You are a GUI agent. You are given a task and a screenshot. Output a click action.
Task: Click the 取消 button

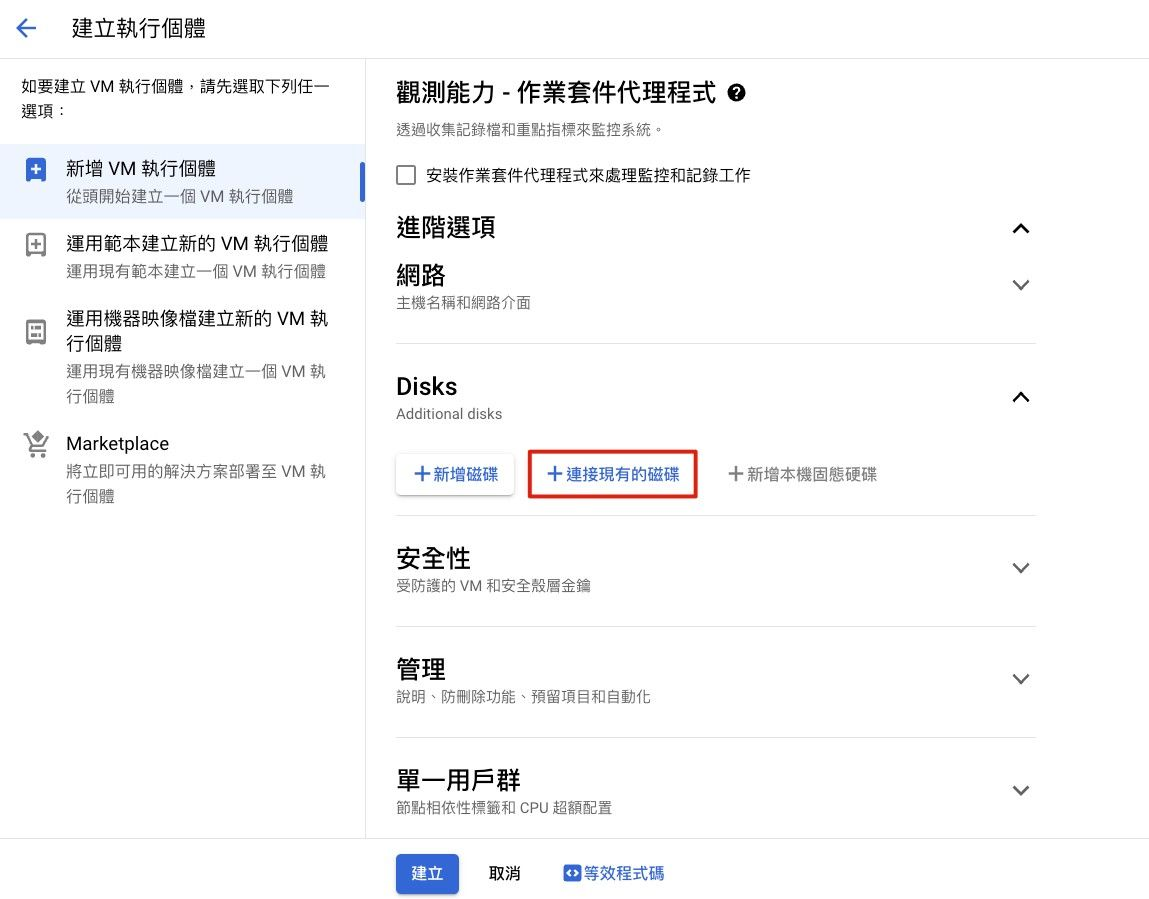(504, 873)
